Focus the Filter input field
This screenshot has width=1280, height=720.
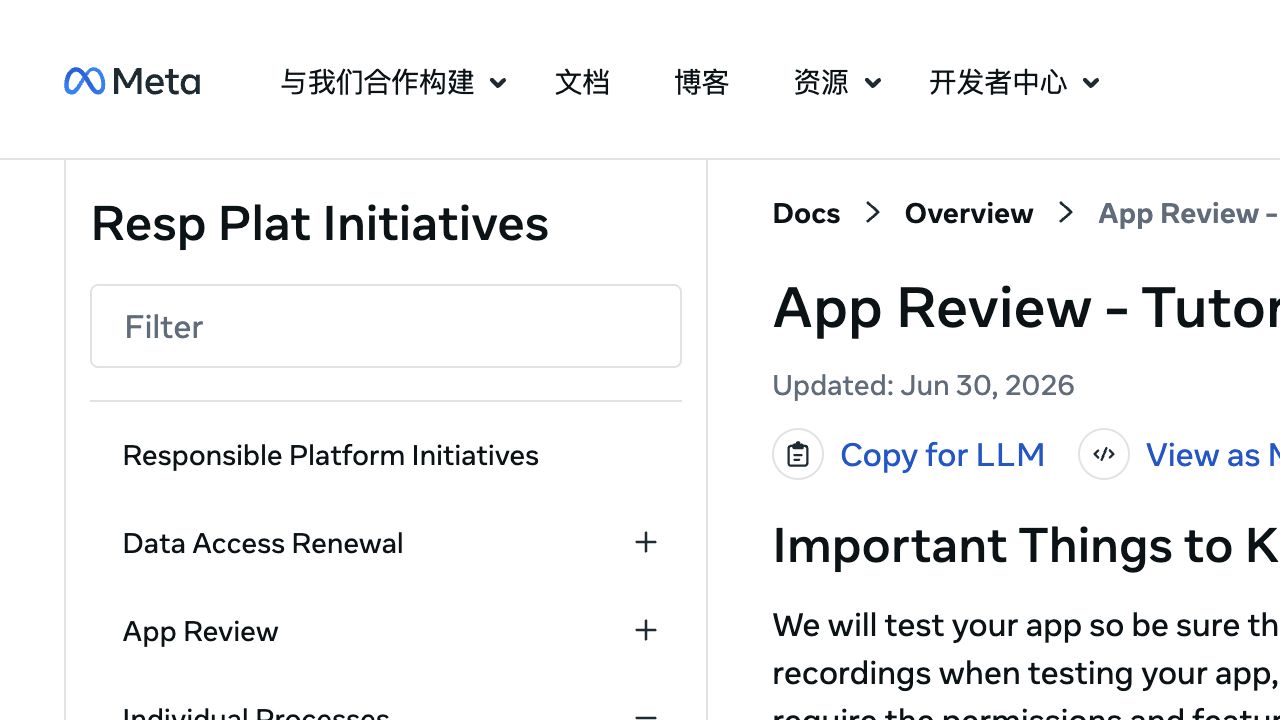pyautogui.click(x=386, y=326)
